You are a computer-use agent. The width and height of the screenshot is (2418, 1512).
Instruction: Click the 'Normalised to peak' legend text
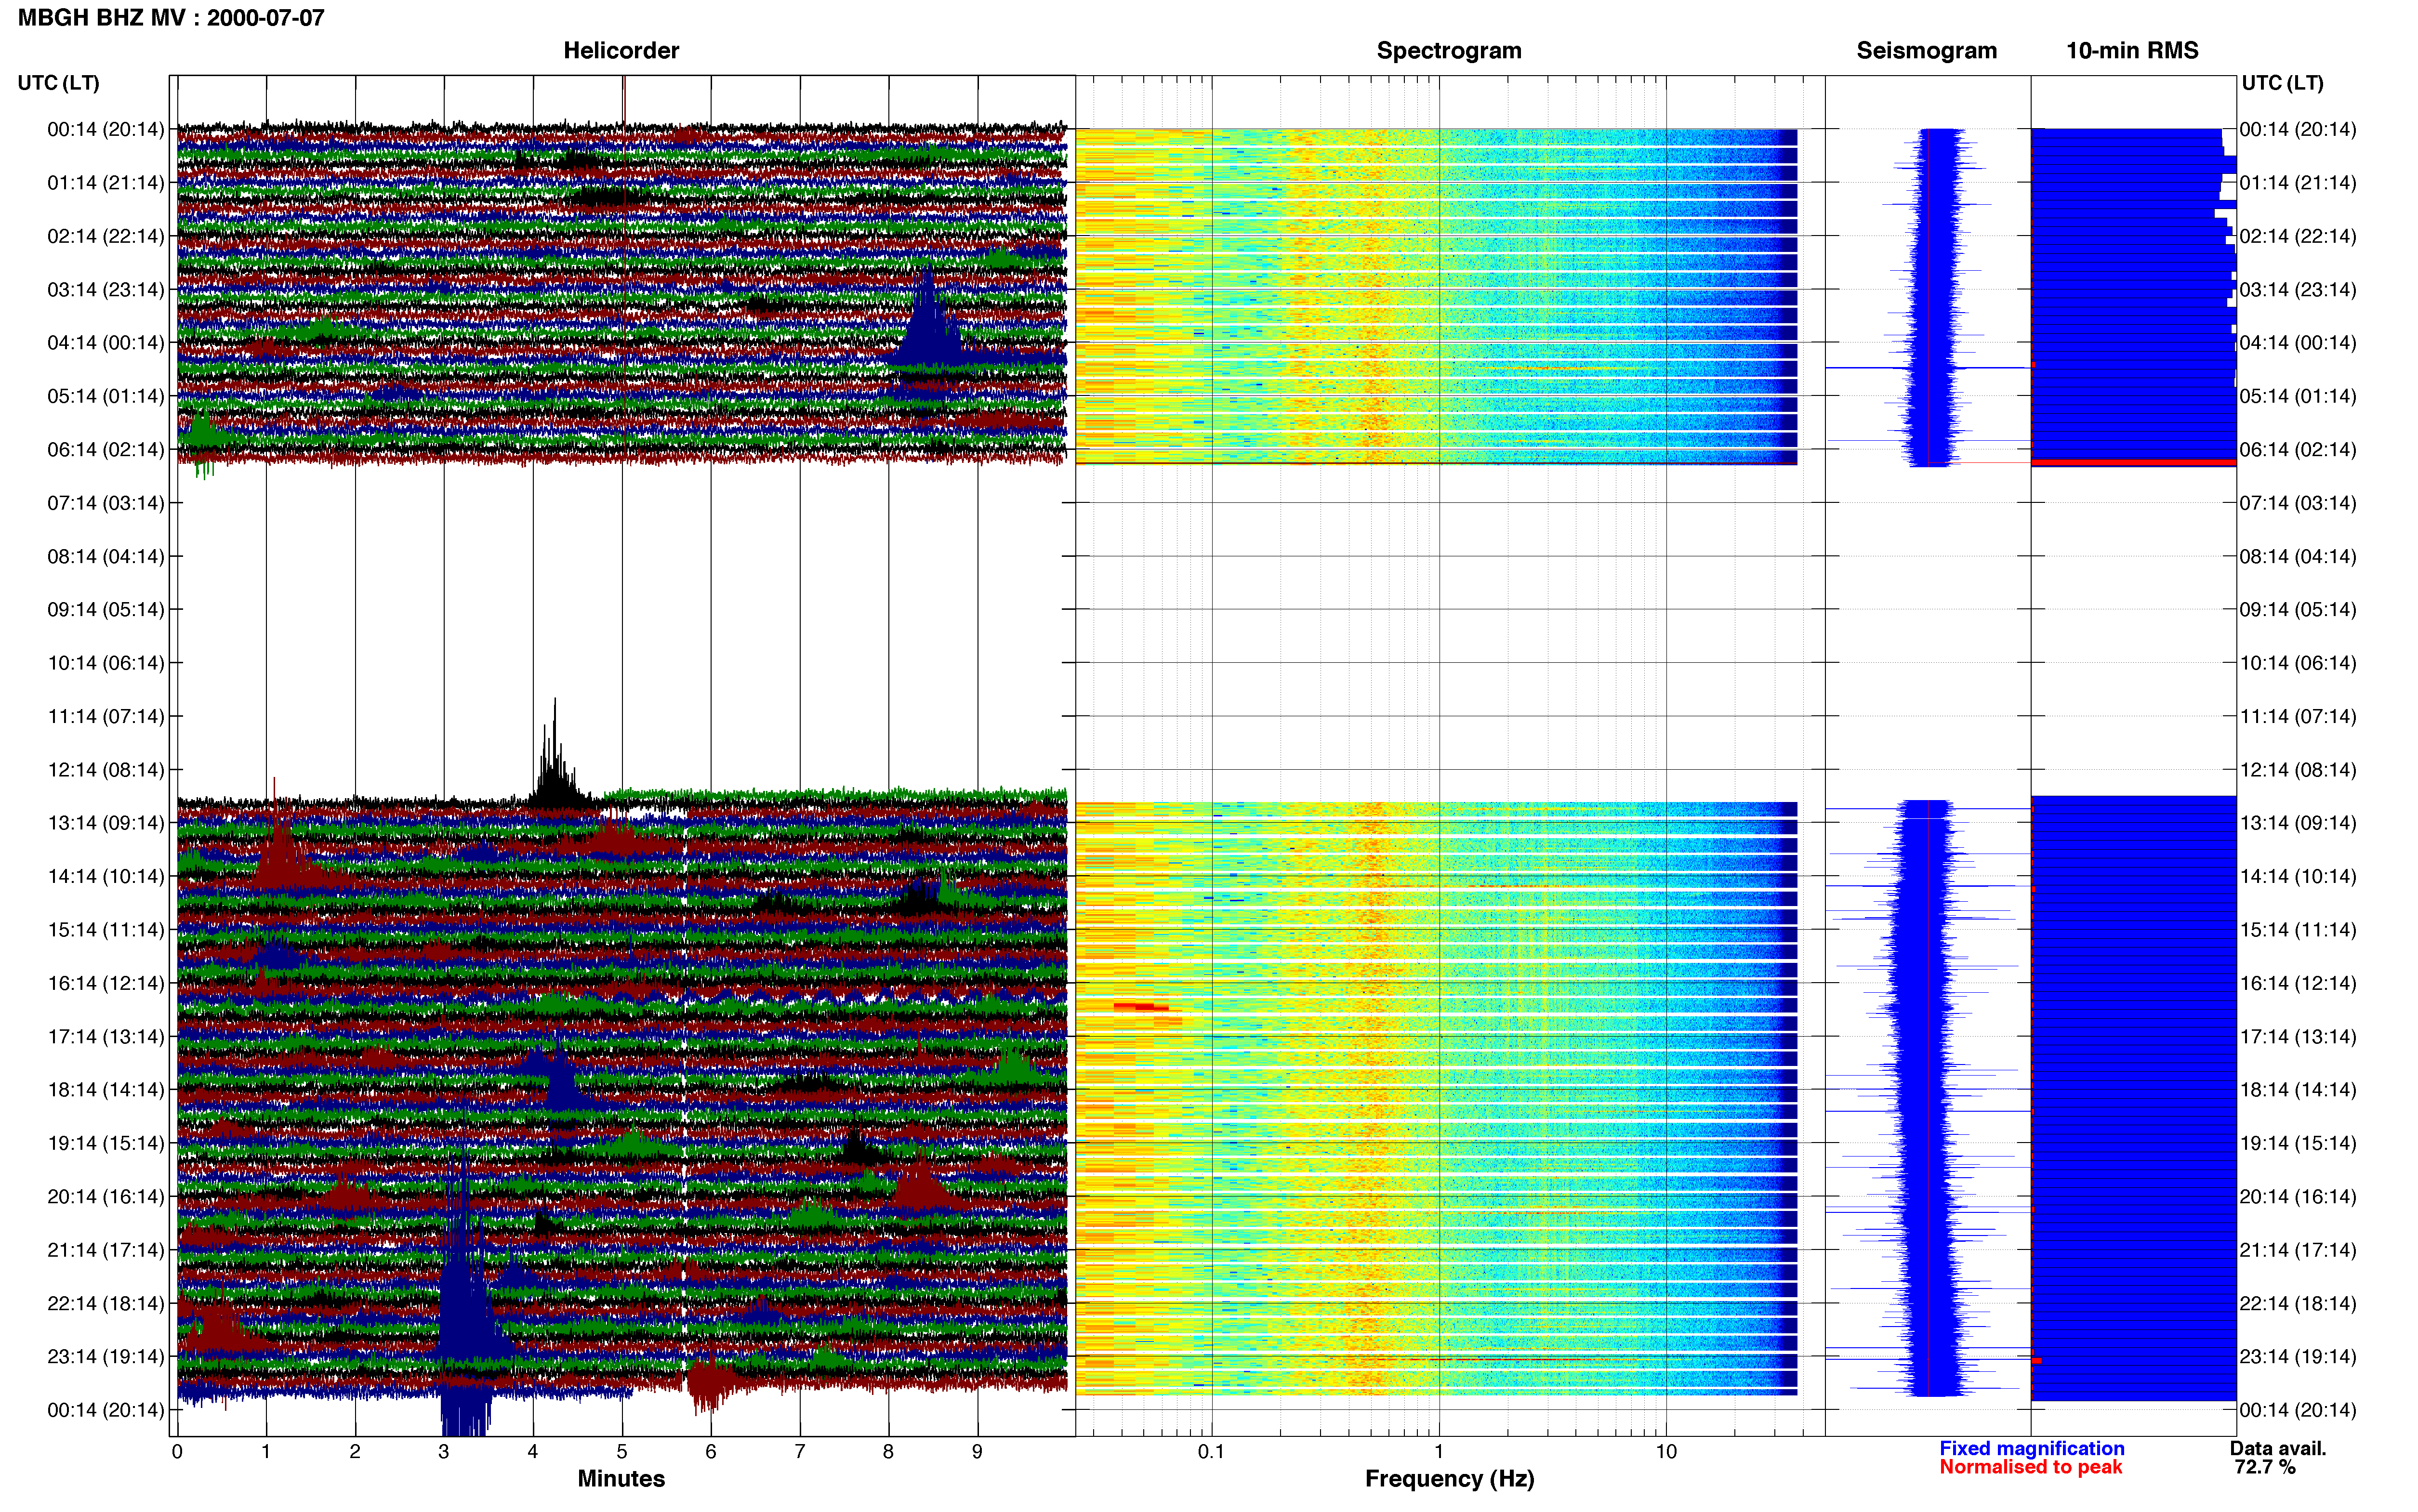pyautogui.click(x=2030, y=1467)
